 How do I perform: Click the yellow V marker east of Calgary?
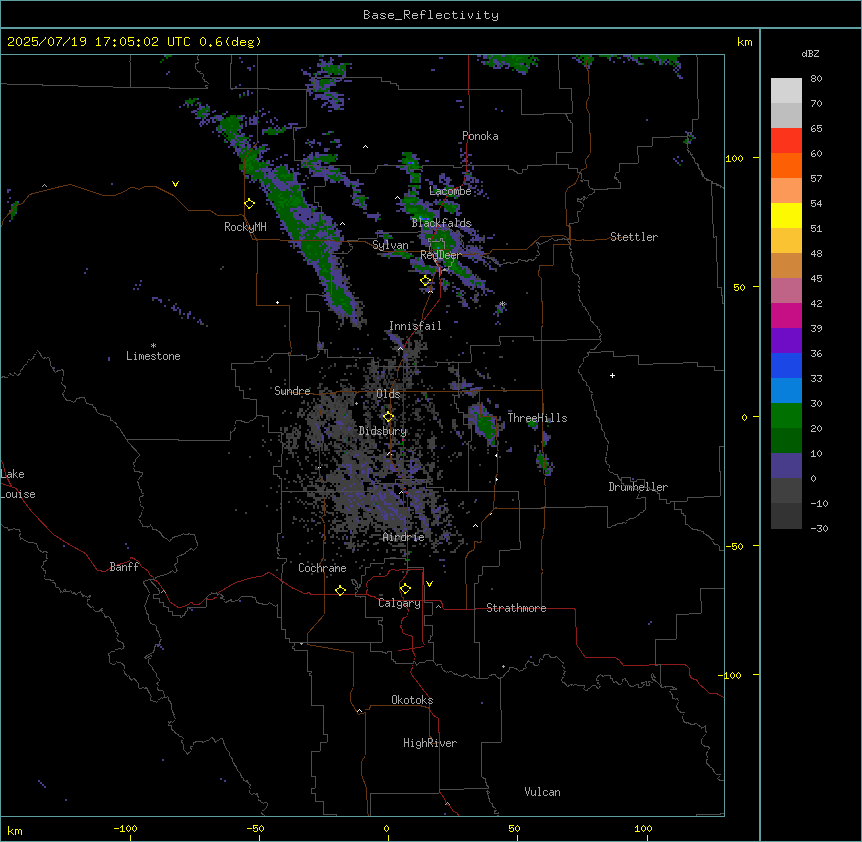(x=429, y=584)
